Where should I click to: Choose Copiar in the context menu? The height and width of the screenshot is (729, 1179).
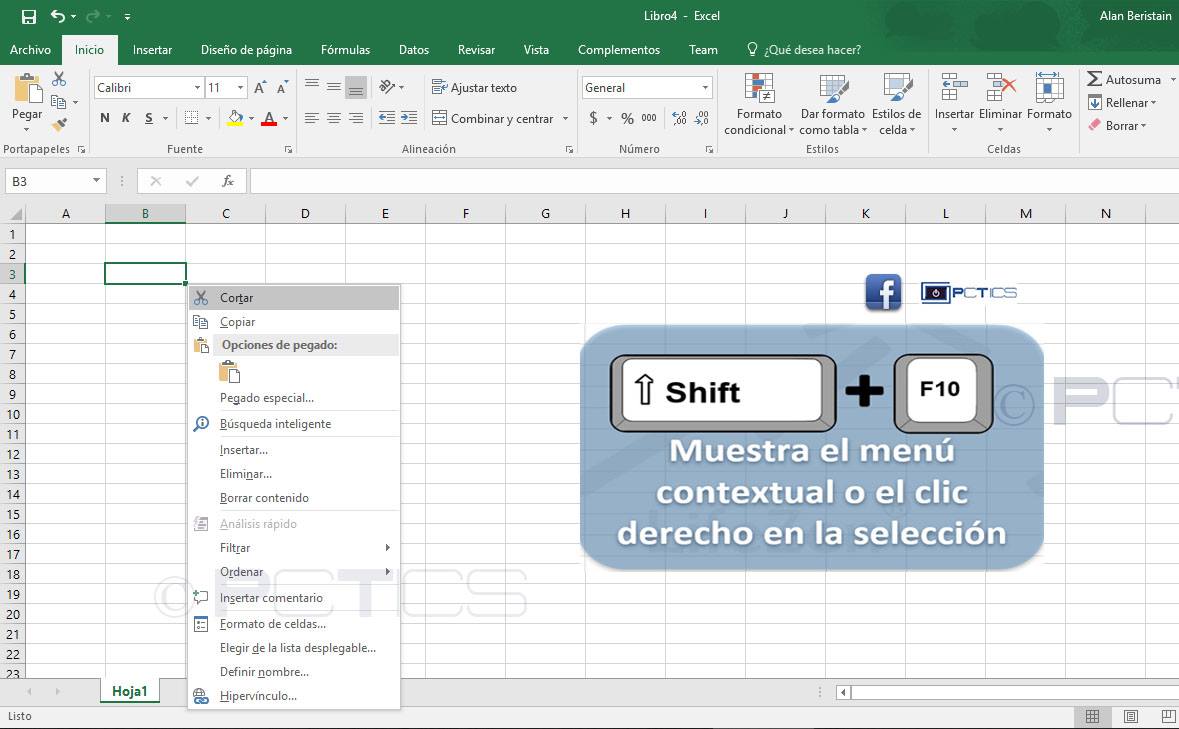(x=294, y=322)
